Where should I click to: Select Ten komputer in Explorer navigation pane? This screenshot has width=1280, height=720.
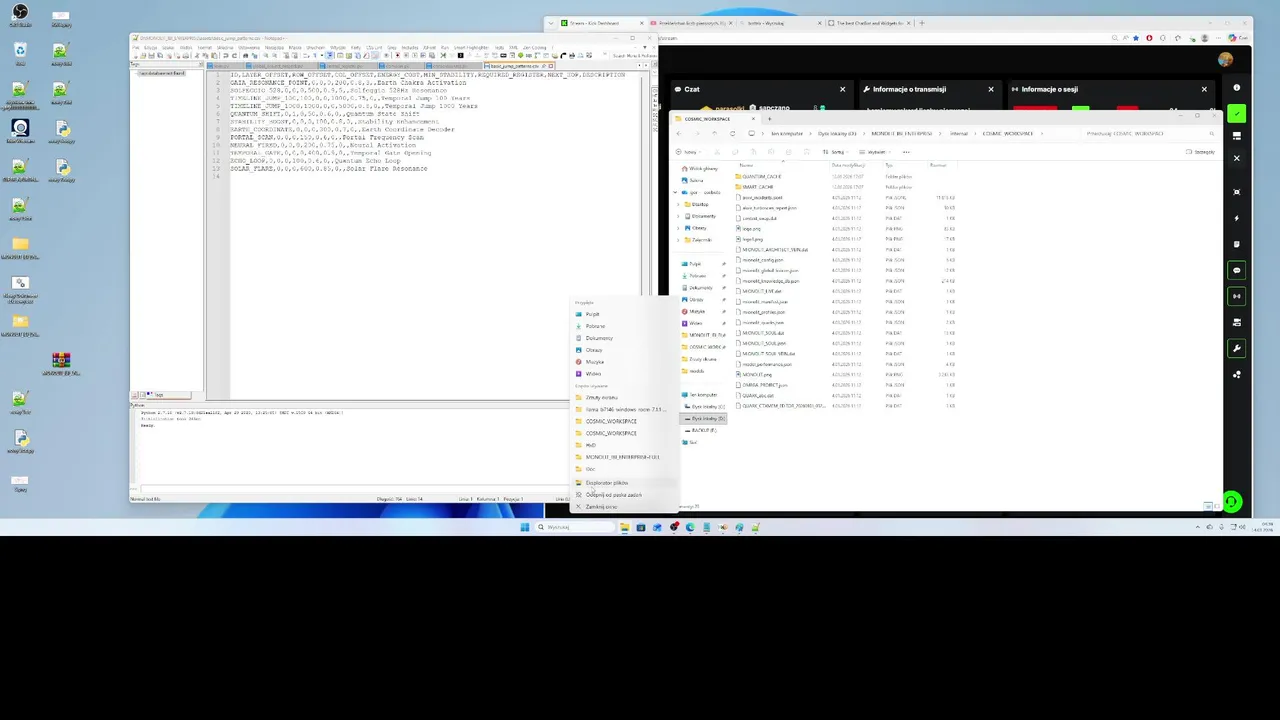[x=705, y=395]
